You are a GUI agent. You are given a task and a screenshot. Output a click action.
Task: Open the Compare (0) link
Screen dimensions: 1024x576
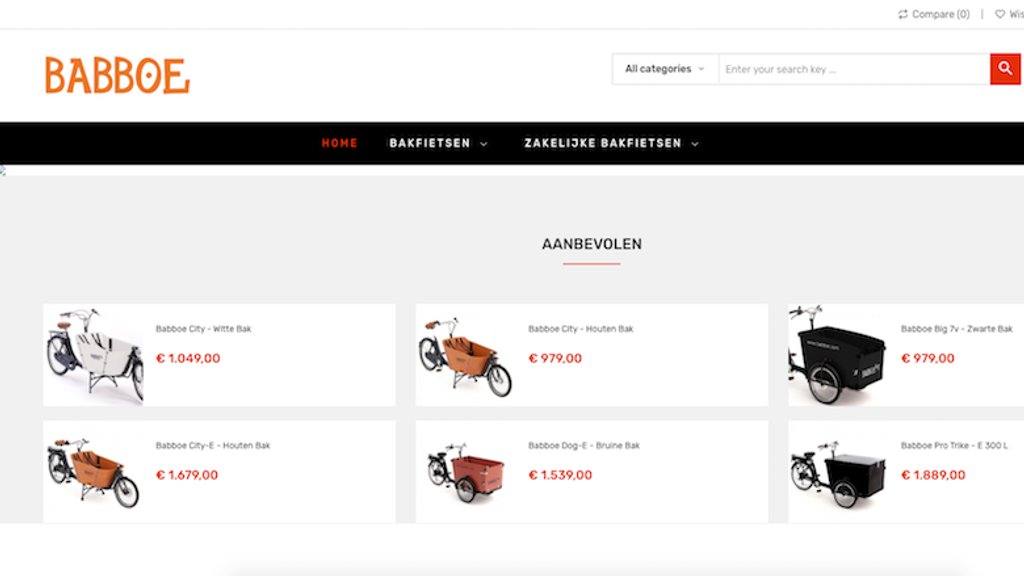point(940,14)
